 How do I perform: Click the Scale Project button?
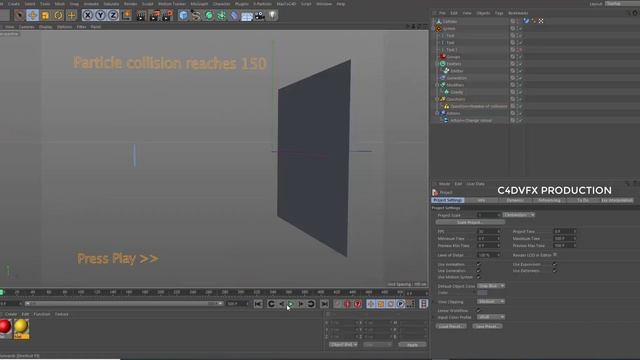click(x=470, y=222)
